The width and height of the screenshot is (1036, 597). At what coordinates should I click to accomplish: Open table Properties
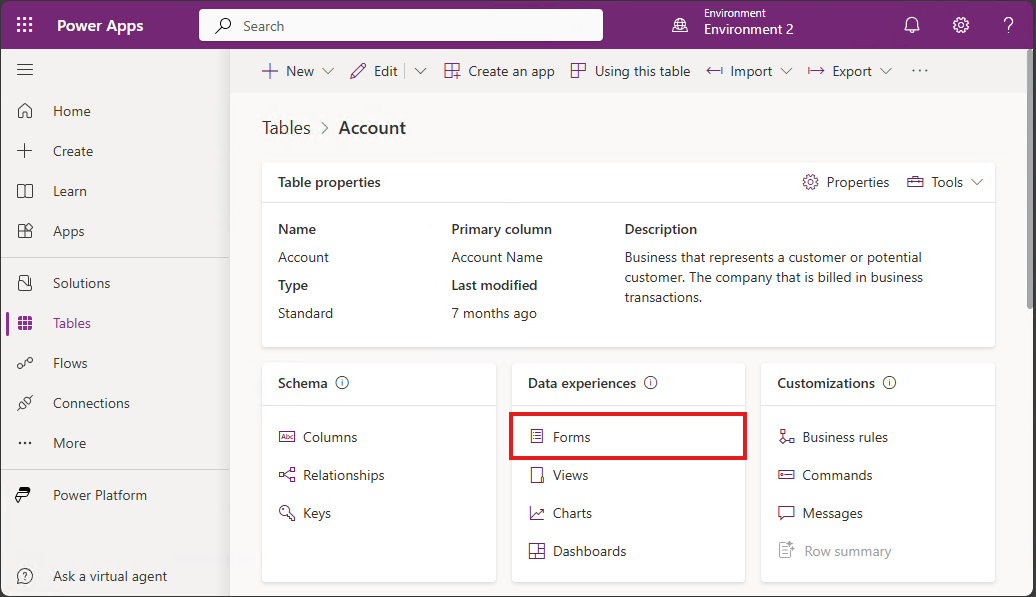[x=846, y=182]
